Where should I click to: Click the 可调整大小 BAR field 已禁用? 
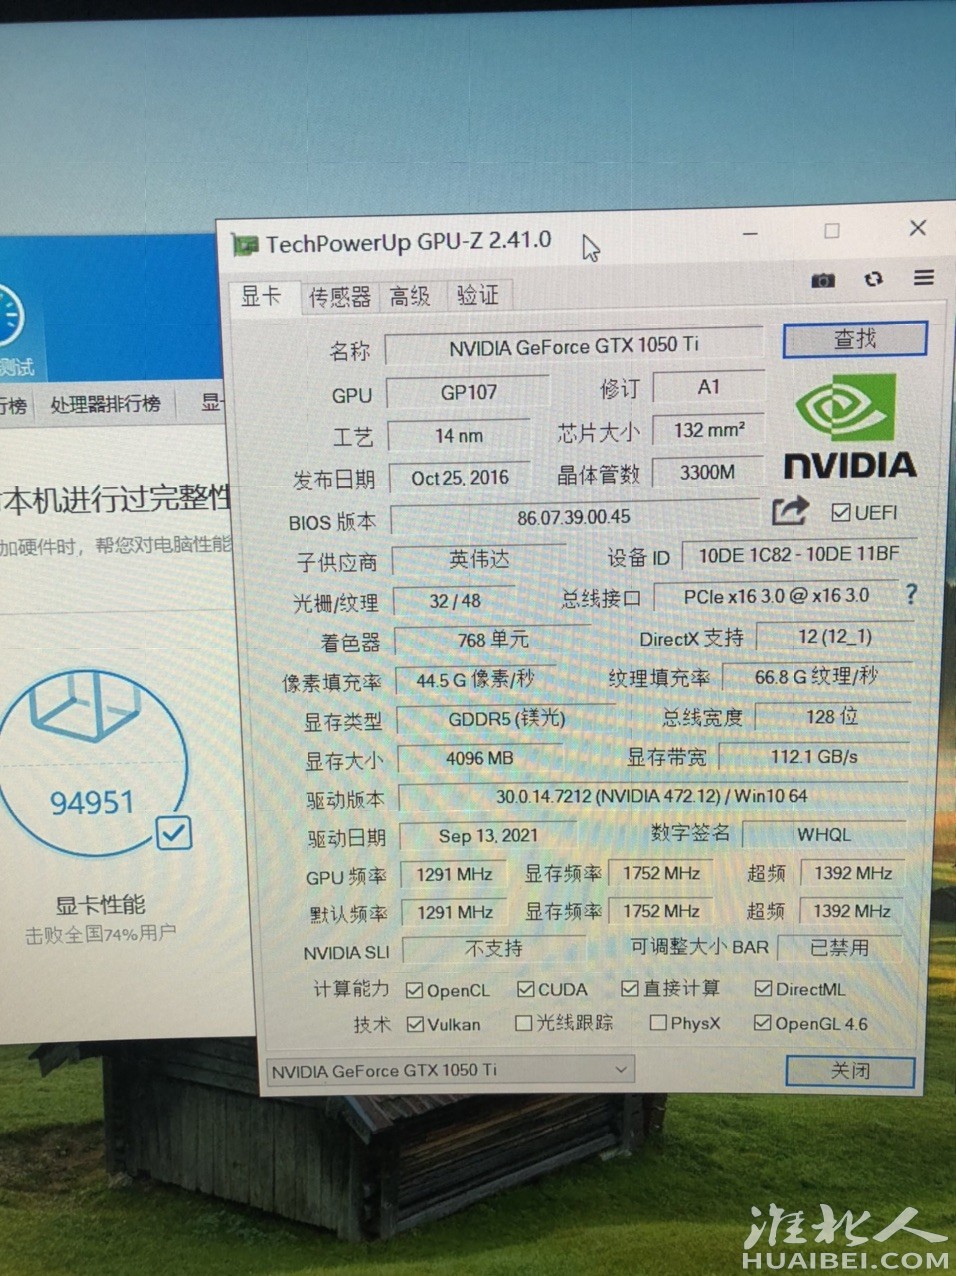[839, 946]
